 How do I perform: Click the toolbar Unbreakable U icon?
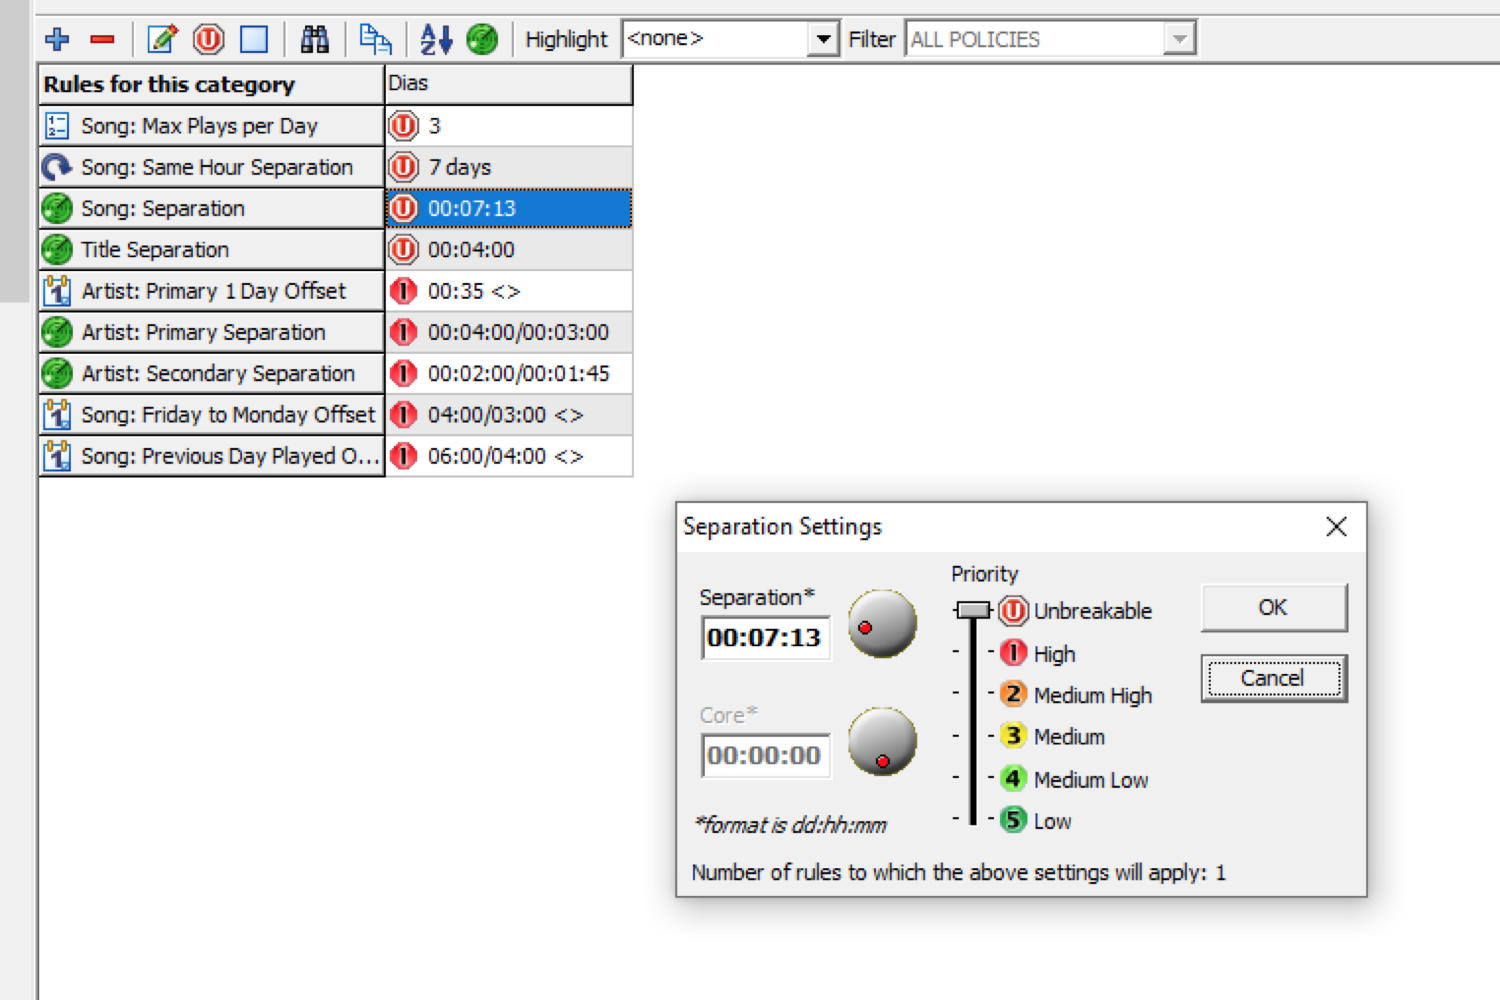click(208, 39)
